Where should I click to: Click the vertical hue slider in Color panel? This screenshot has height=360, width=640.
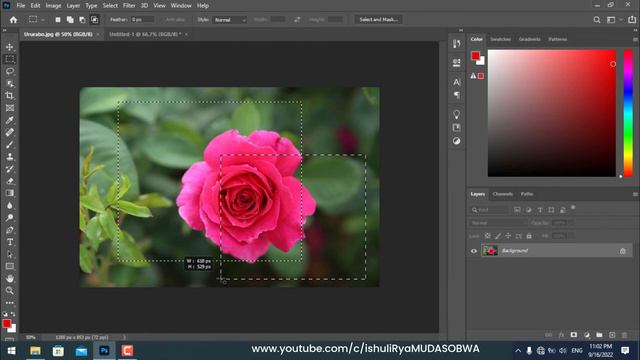click(x=628, y=113)
